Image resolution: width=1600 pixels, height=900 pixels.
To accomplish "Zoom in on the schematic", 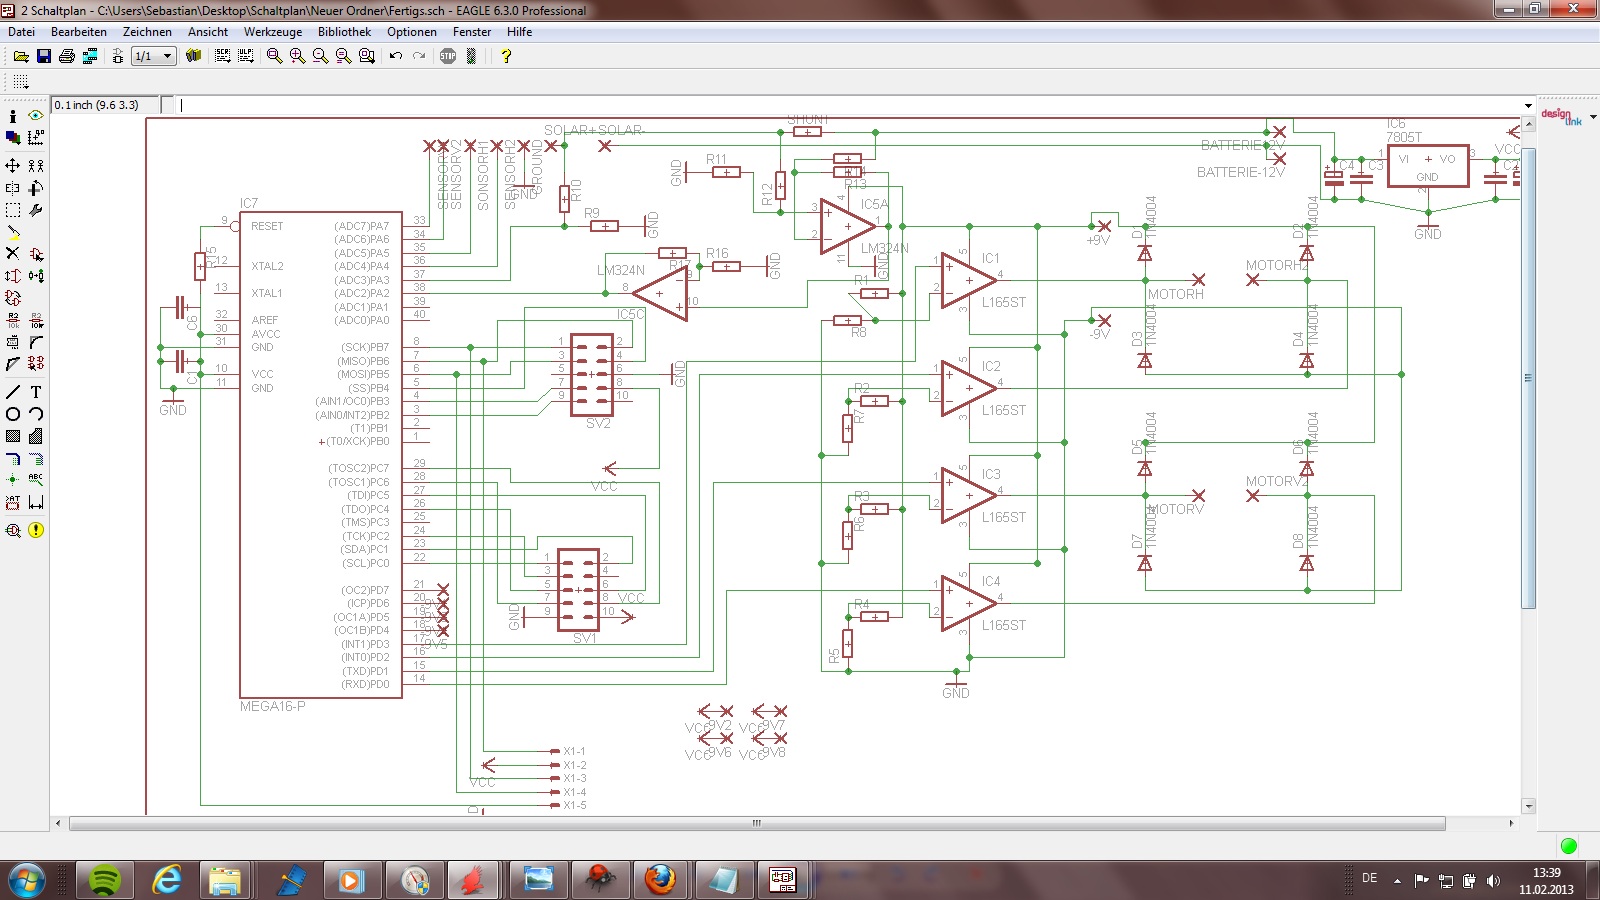I will [298, 56].
